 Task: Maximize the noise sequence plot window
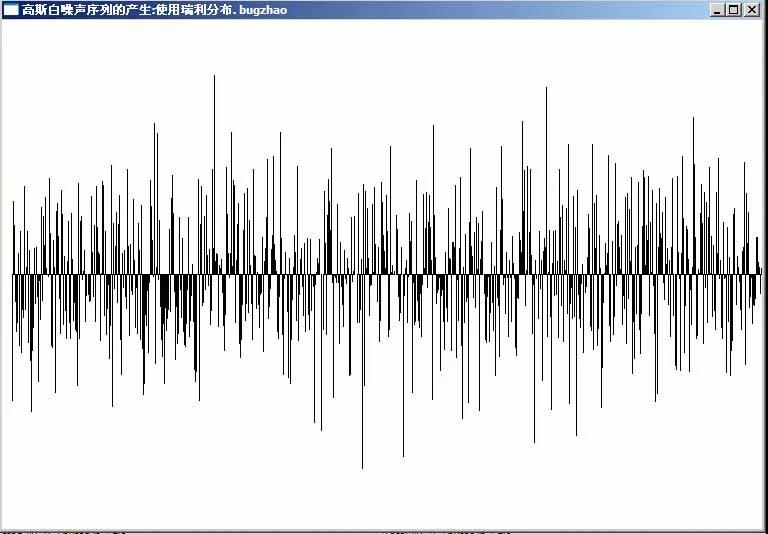coord(734,9)
